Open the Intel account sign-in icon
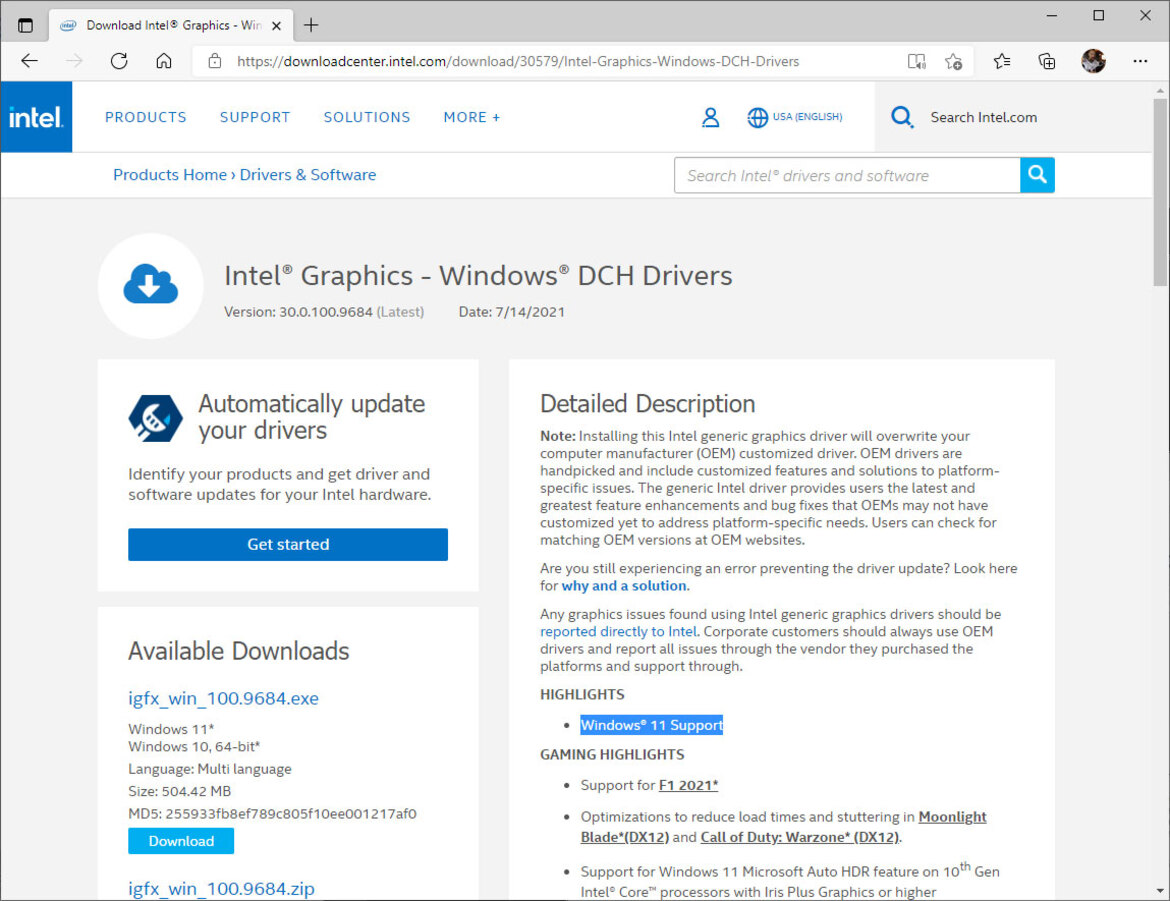This screenshot has width=1170, height=901. click(710, 117)
